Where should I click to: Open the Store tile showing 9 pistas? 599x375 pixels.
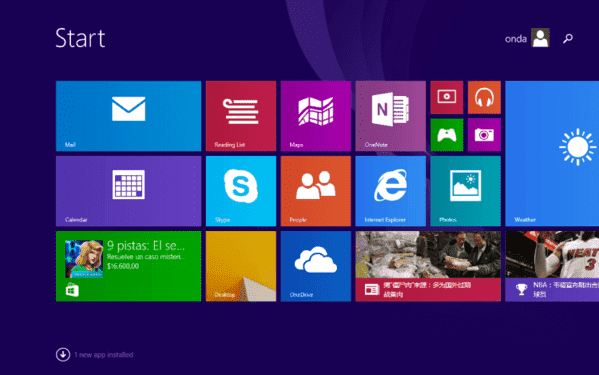click(x=128, y=266)
